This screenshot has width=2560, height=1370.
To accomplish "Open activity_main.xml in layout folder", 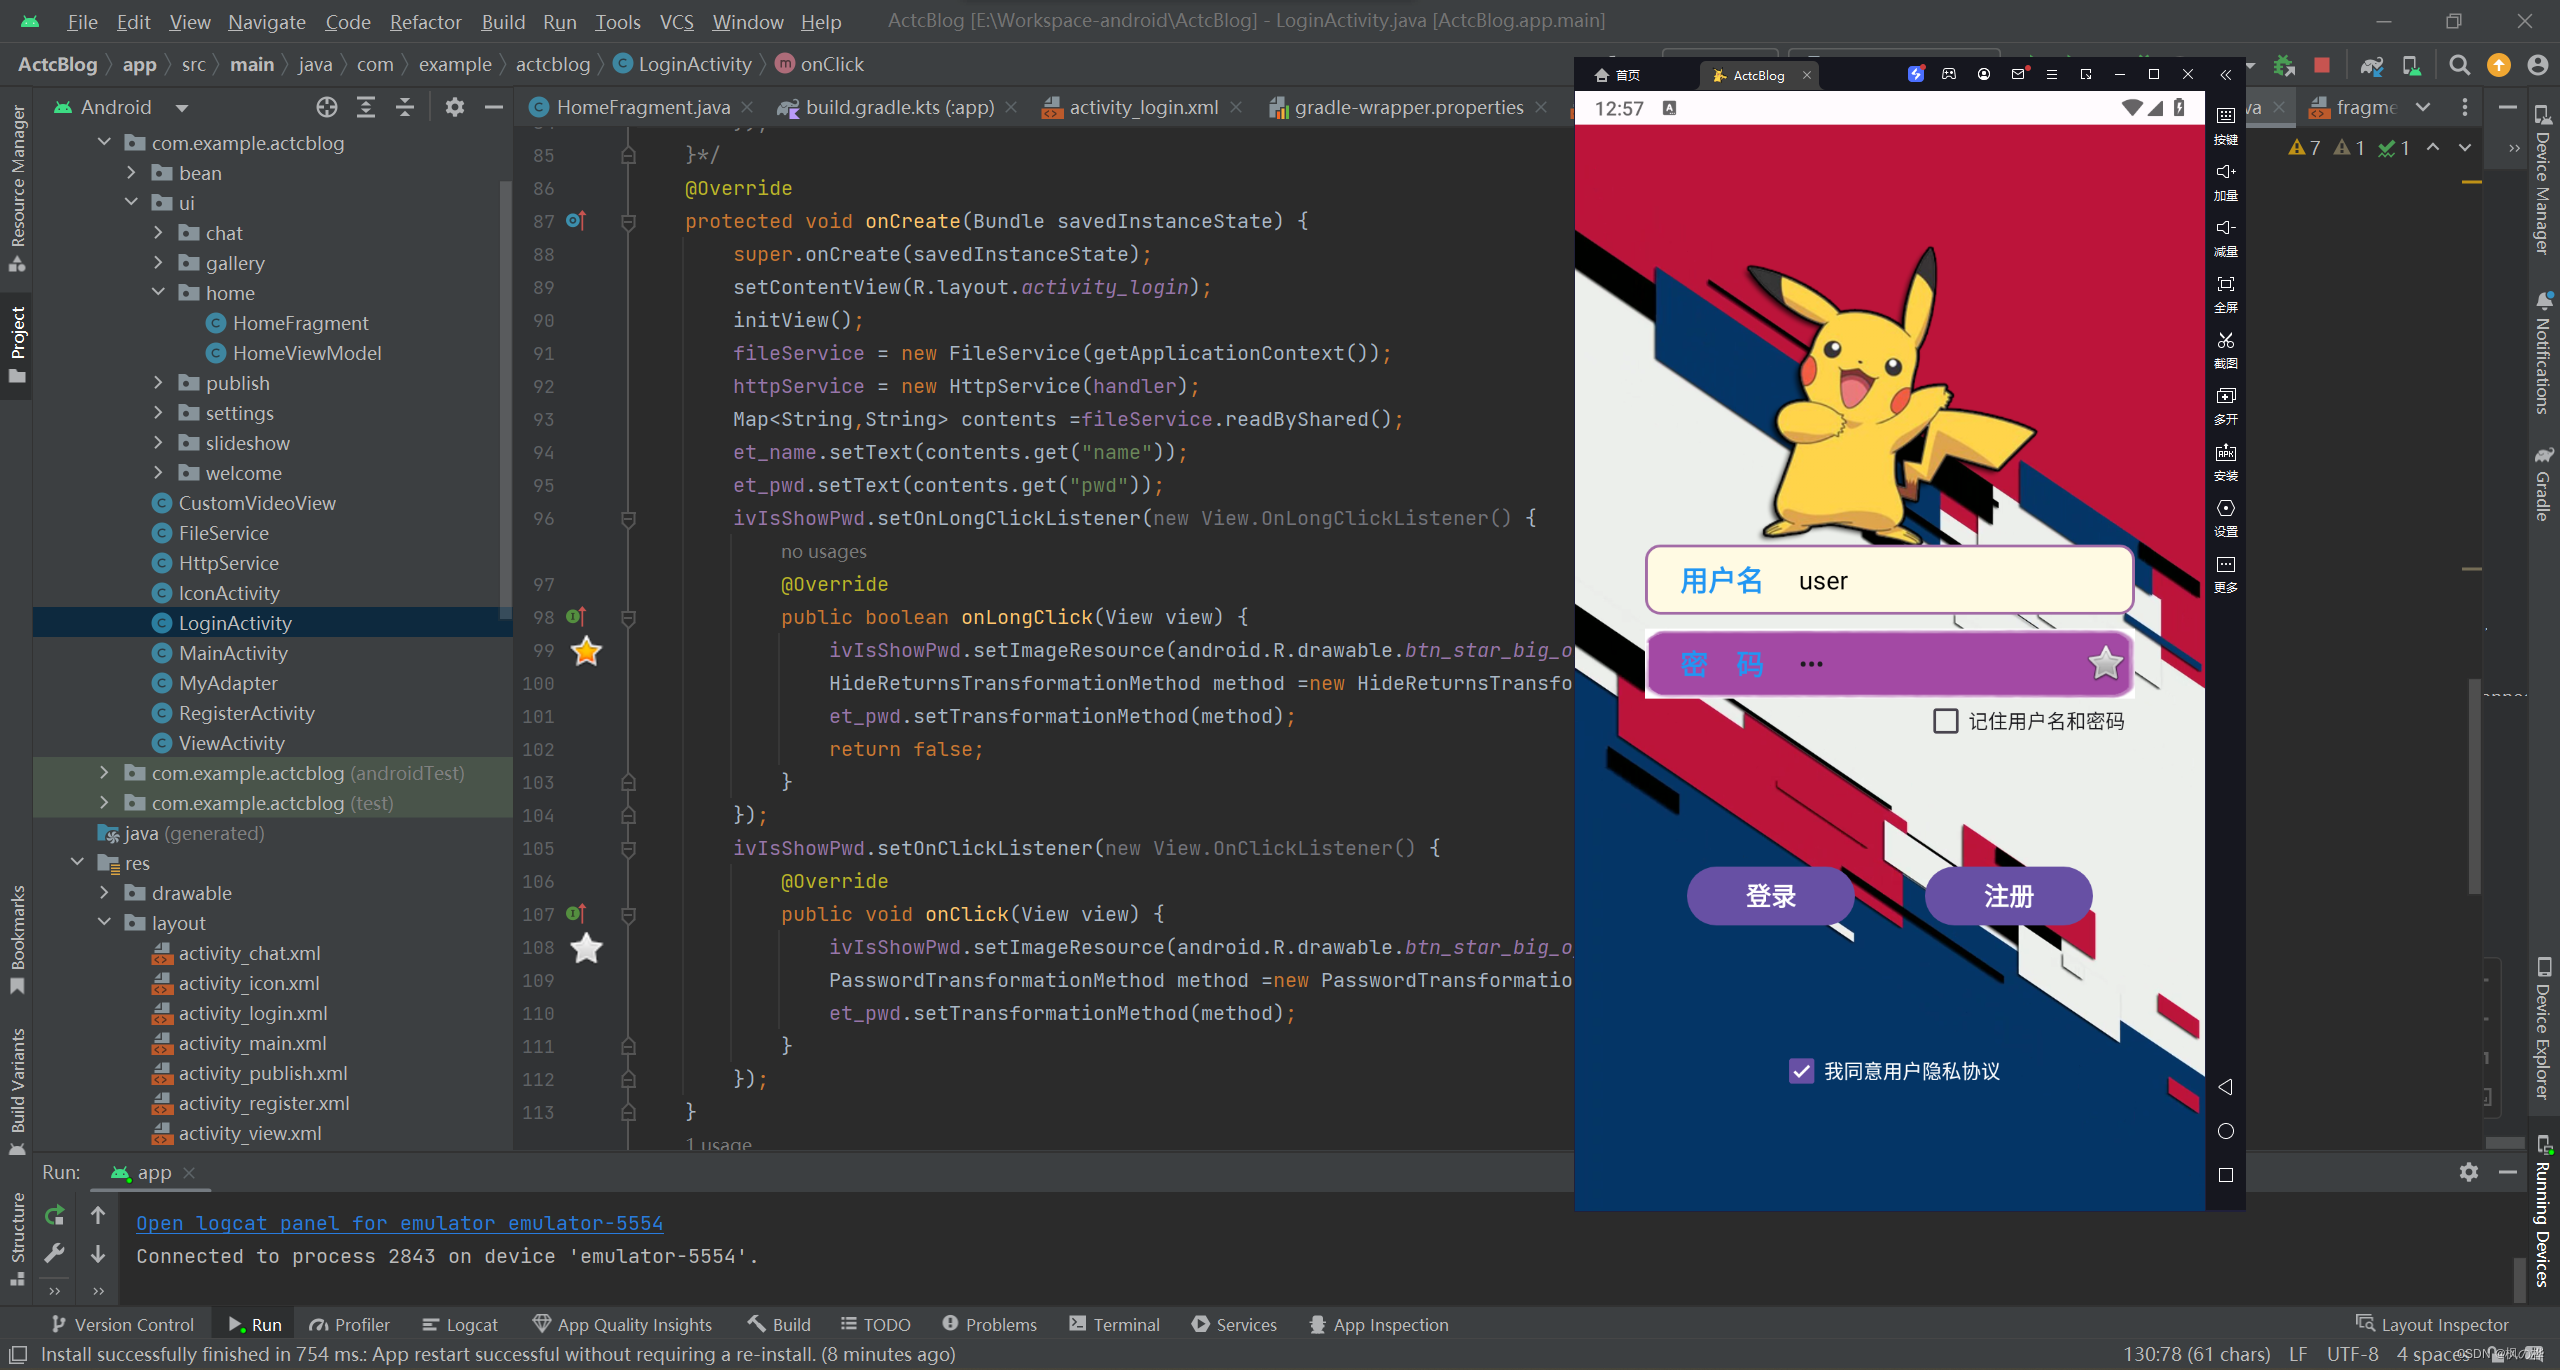I will tap(252, 1043).
